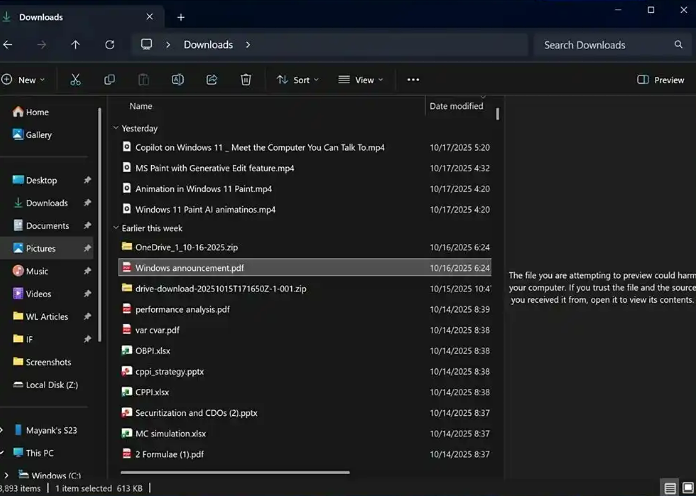Open the Sort dropdown menu
Screen dimensions: 696x496
pos(297,80)
